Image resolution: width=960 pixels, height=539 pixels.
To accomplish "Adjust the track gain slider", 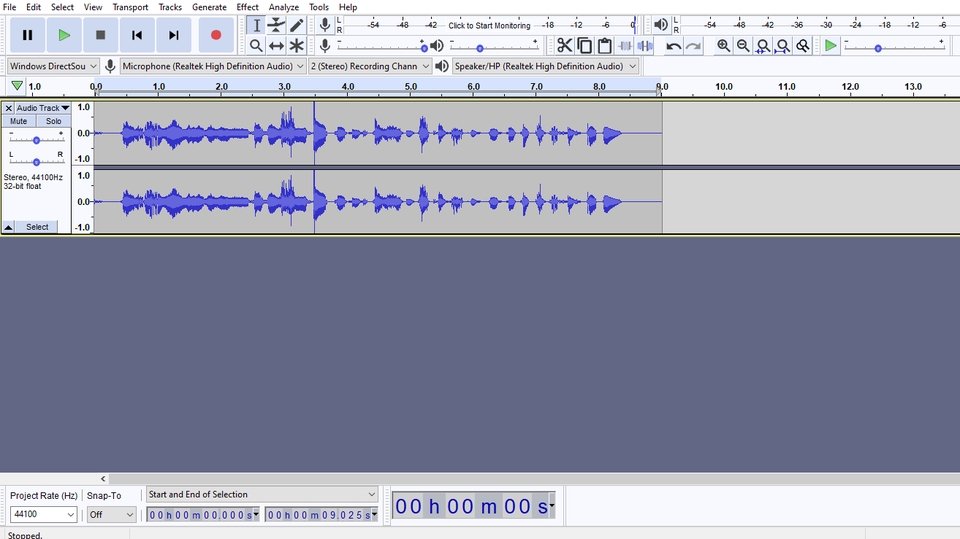I will tap(36, 139).
